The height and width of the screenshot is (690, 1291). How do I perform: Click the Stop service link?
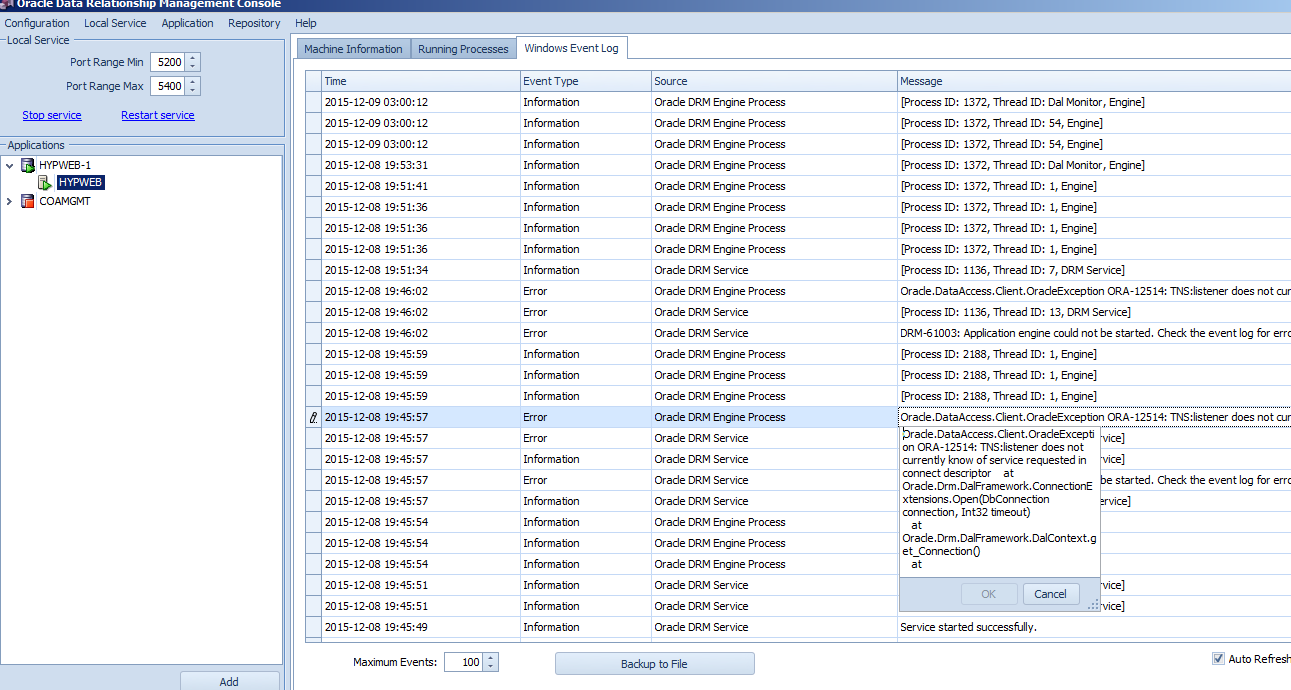52,115
